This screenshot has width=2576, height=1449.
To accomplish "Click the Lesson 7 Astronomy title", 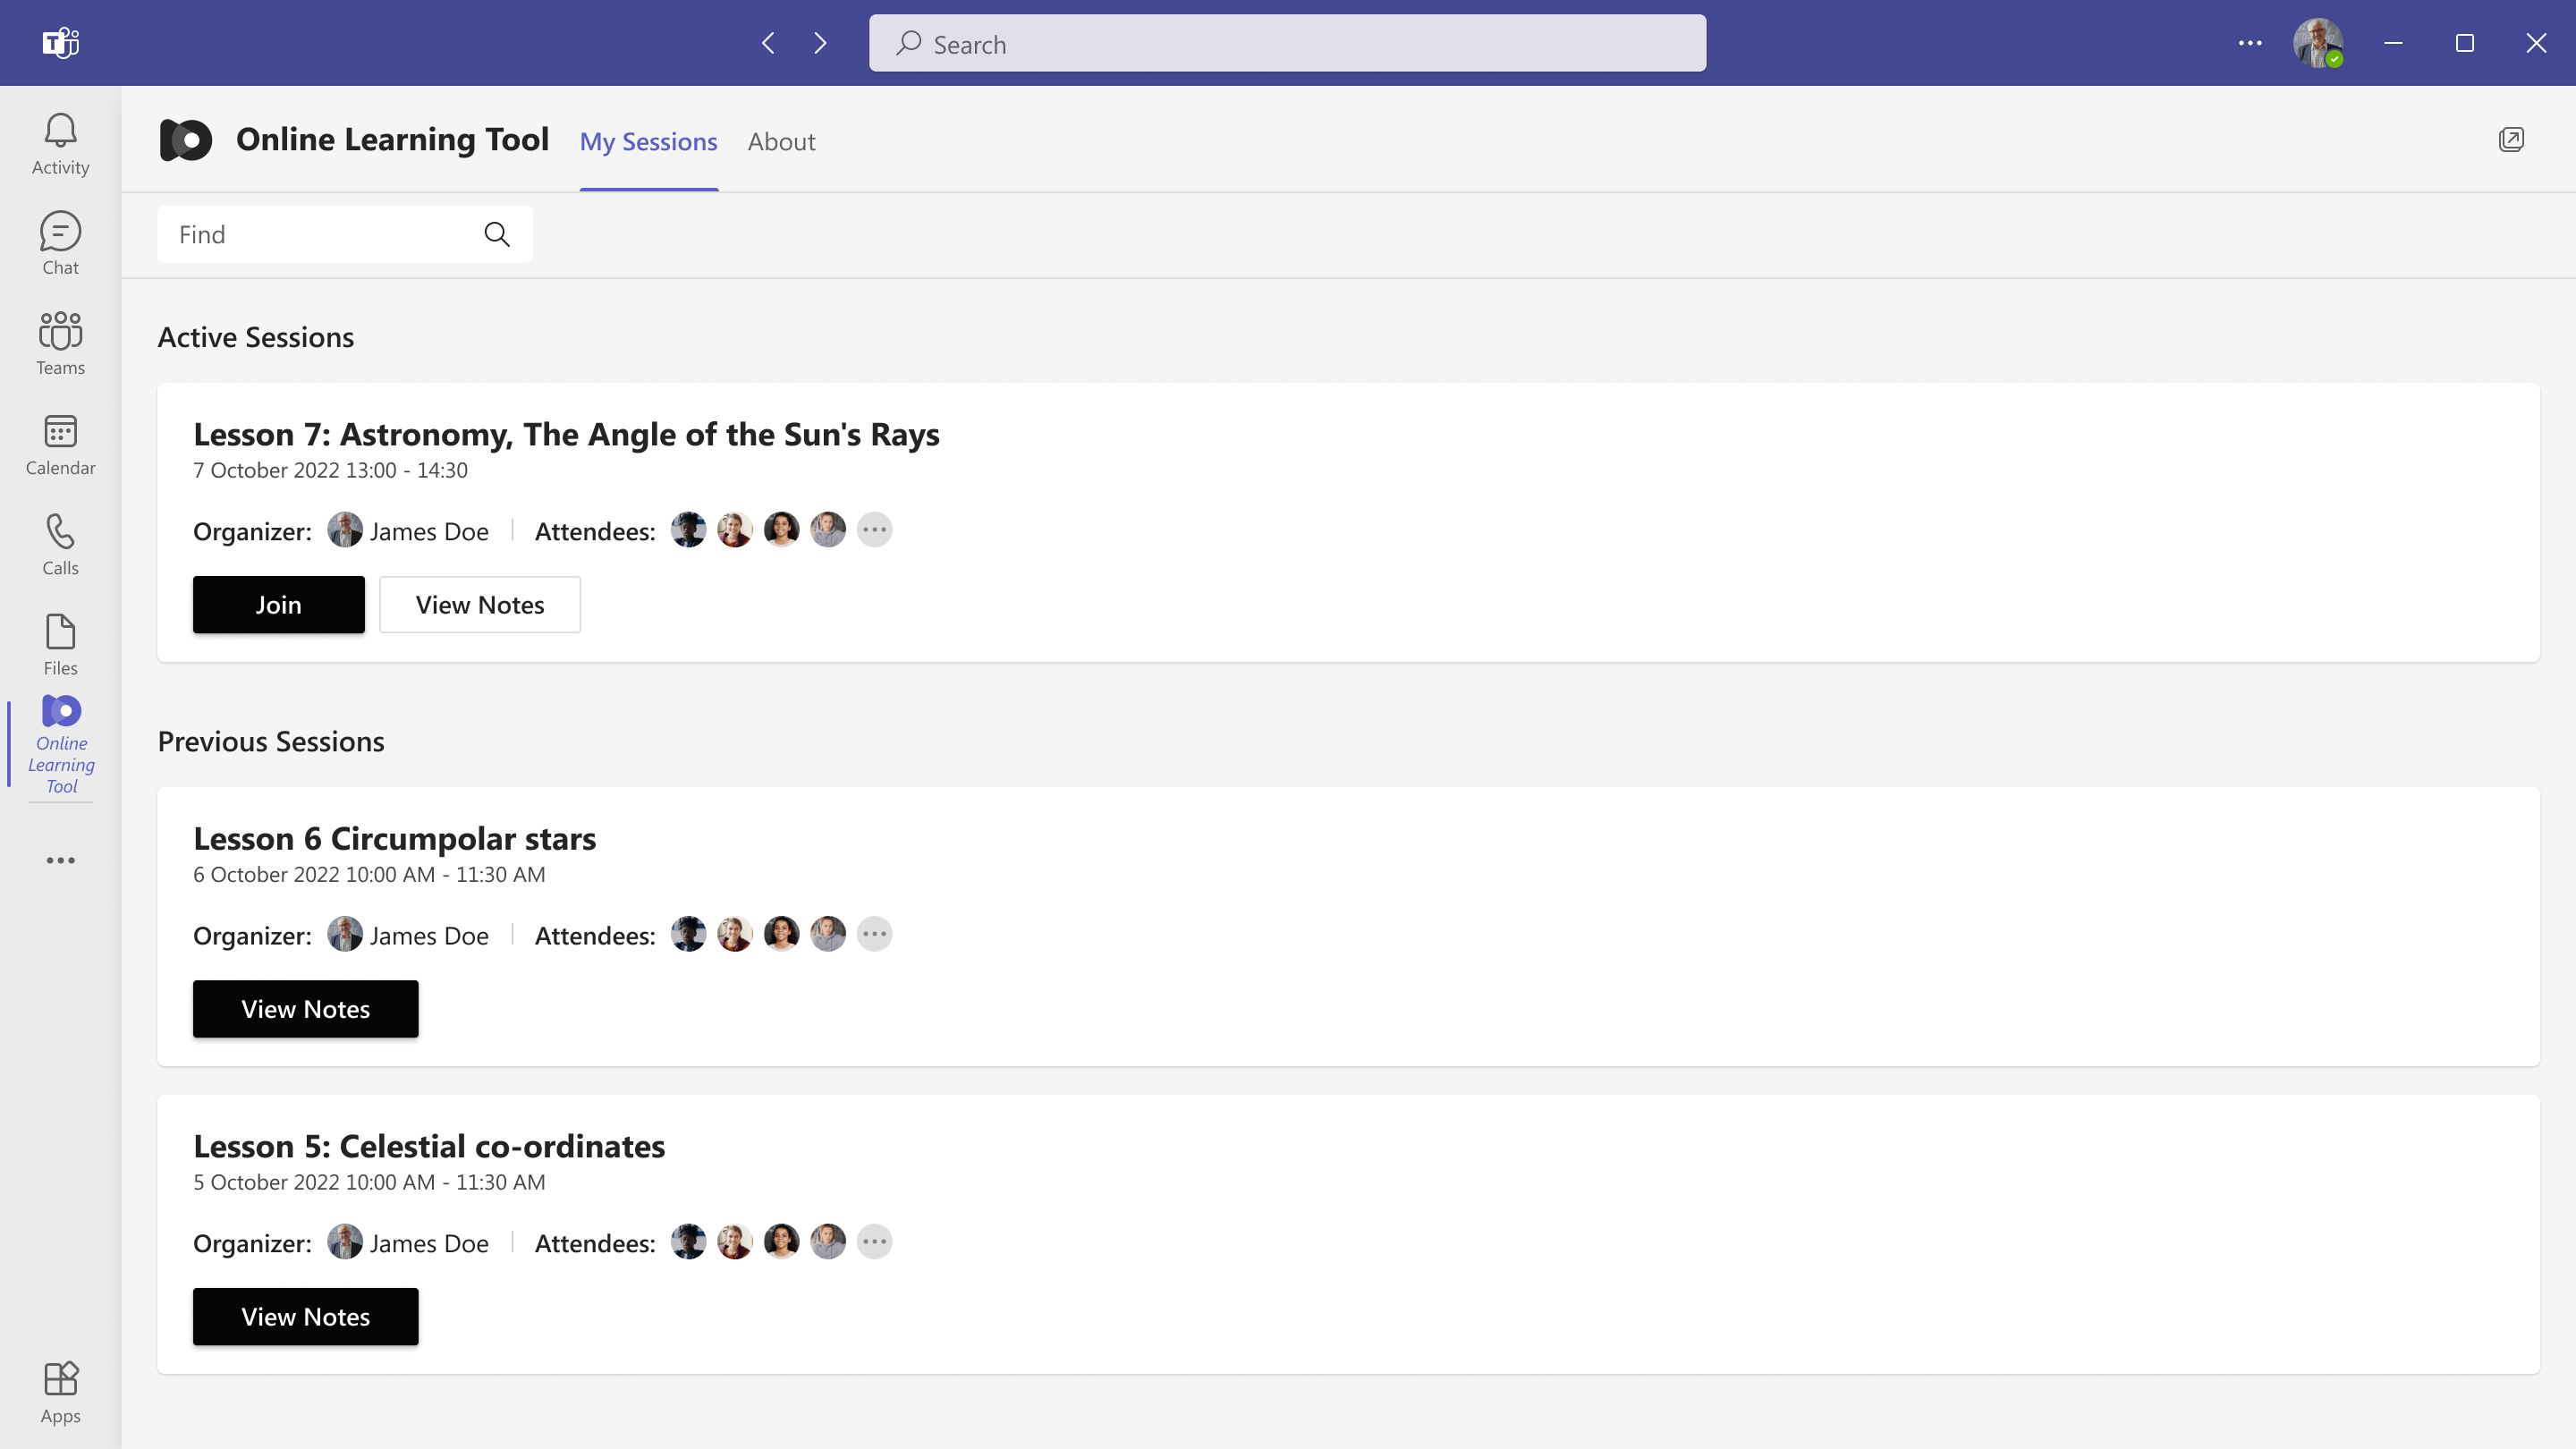I will (x=566, y=434).
